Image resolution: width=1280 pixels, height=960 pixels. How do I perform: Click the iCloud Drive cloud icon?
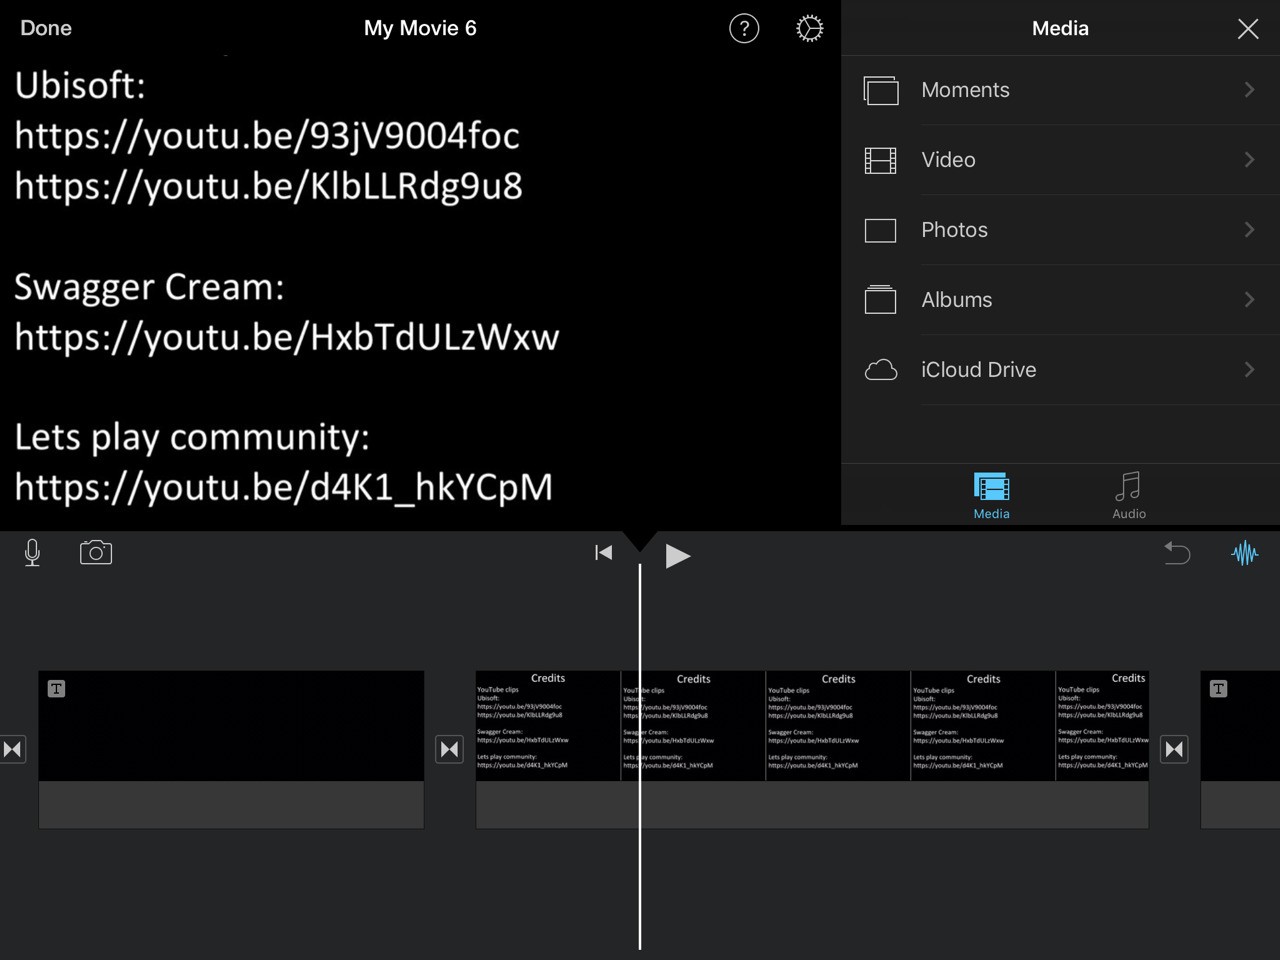(880, 370)
